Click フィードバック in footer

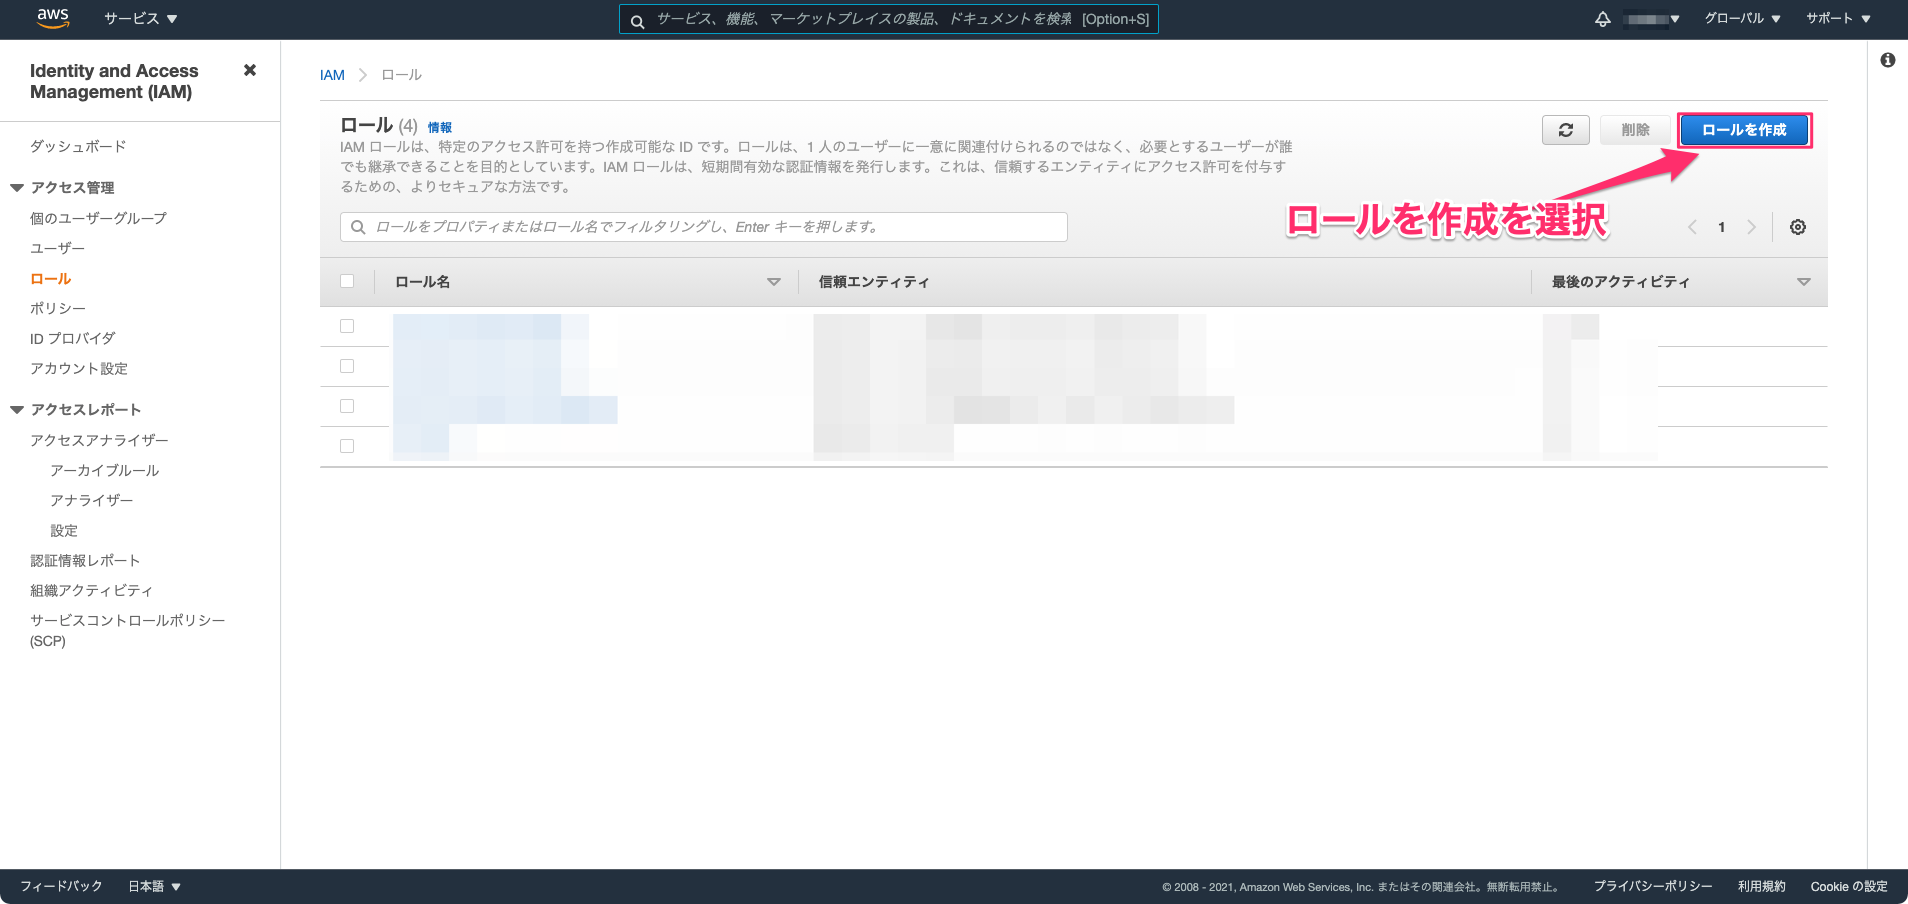pos(61,886)
